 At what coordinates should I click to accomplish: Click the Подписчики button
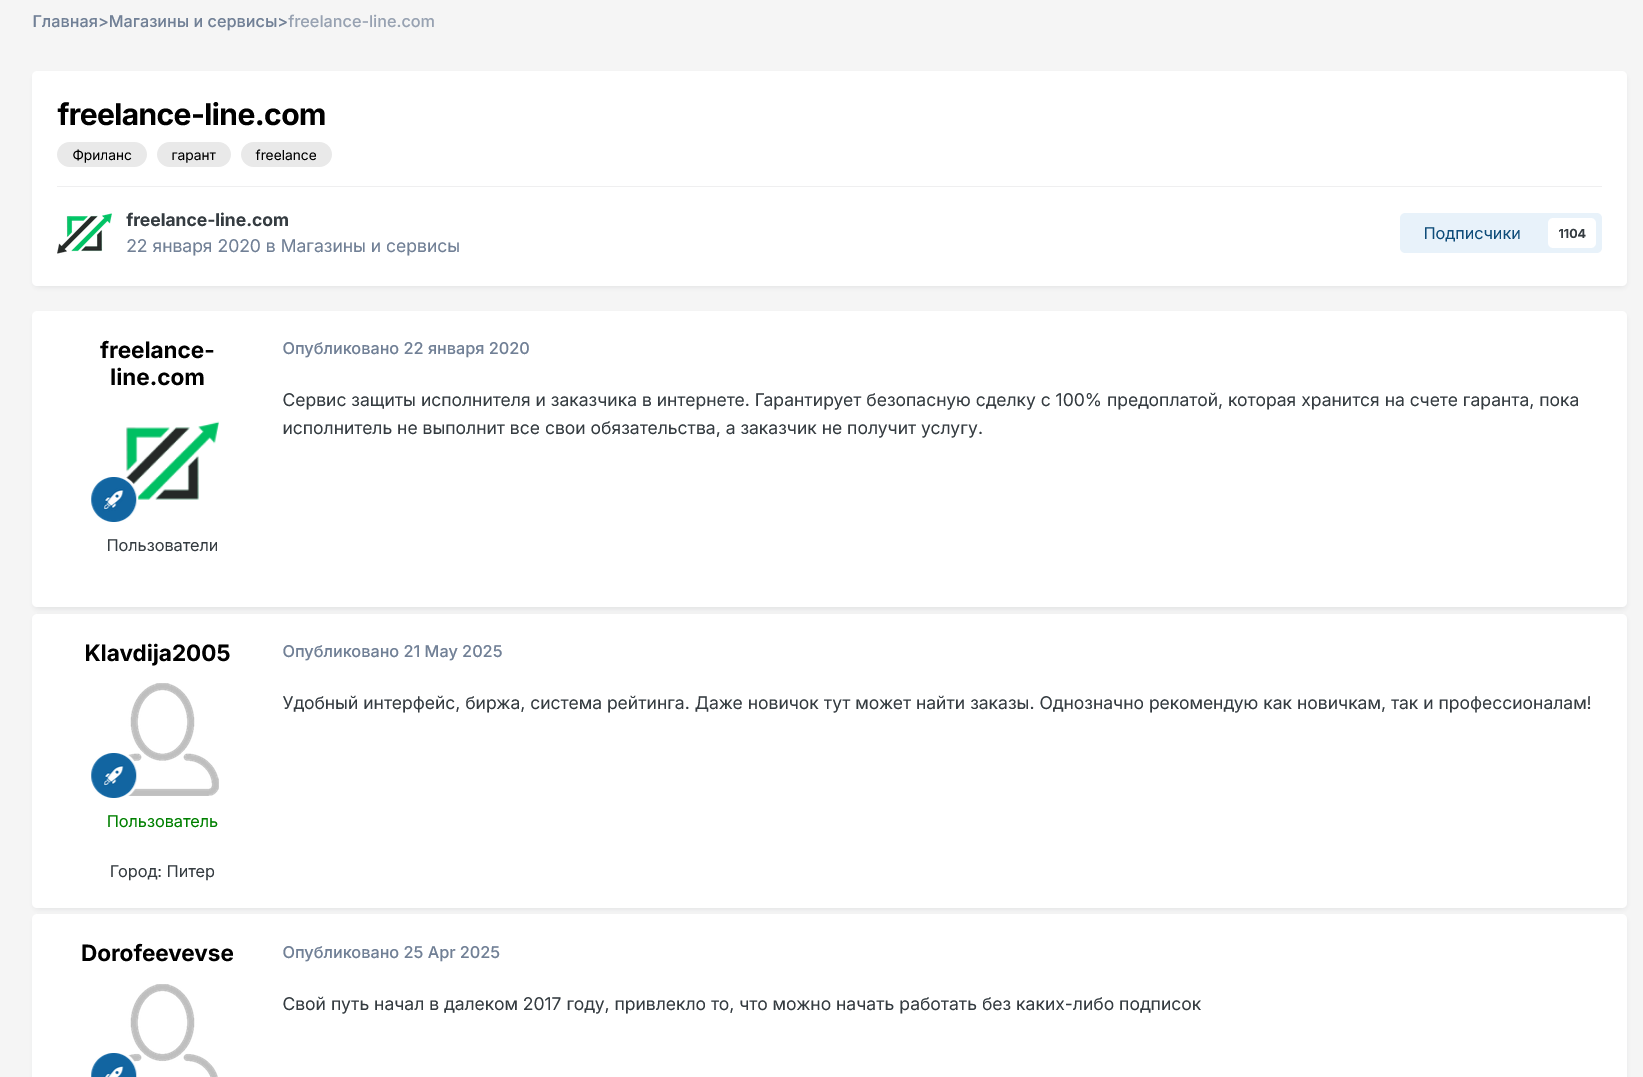pyautogui.click(x=1500, y=233)
